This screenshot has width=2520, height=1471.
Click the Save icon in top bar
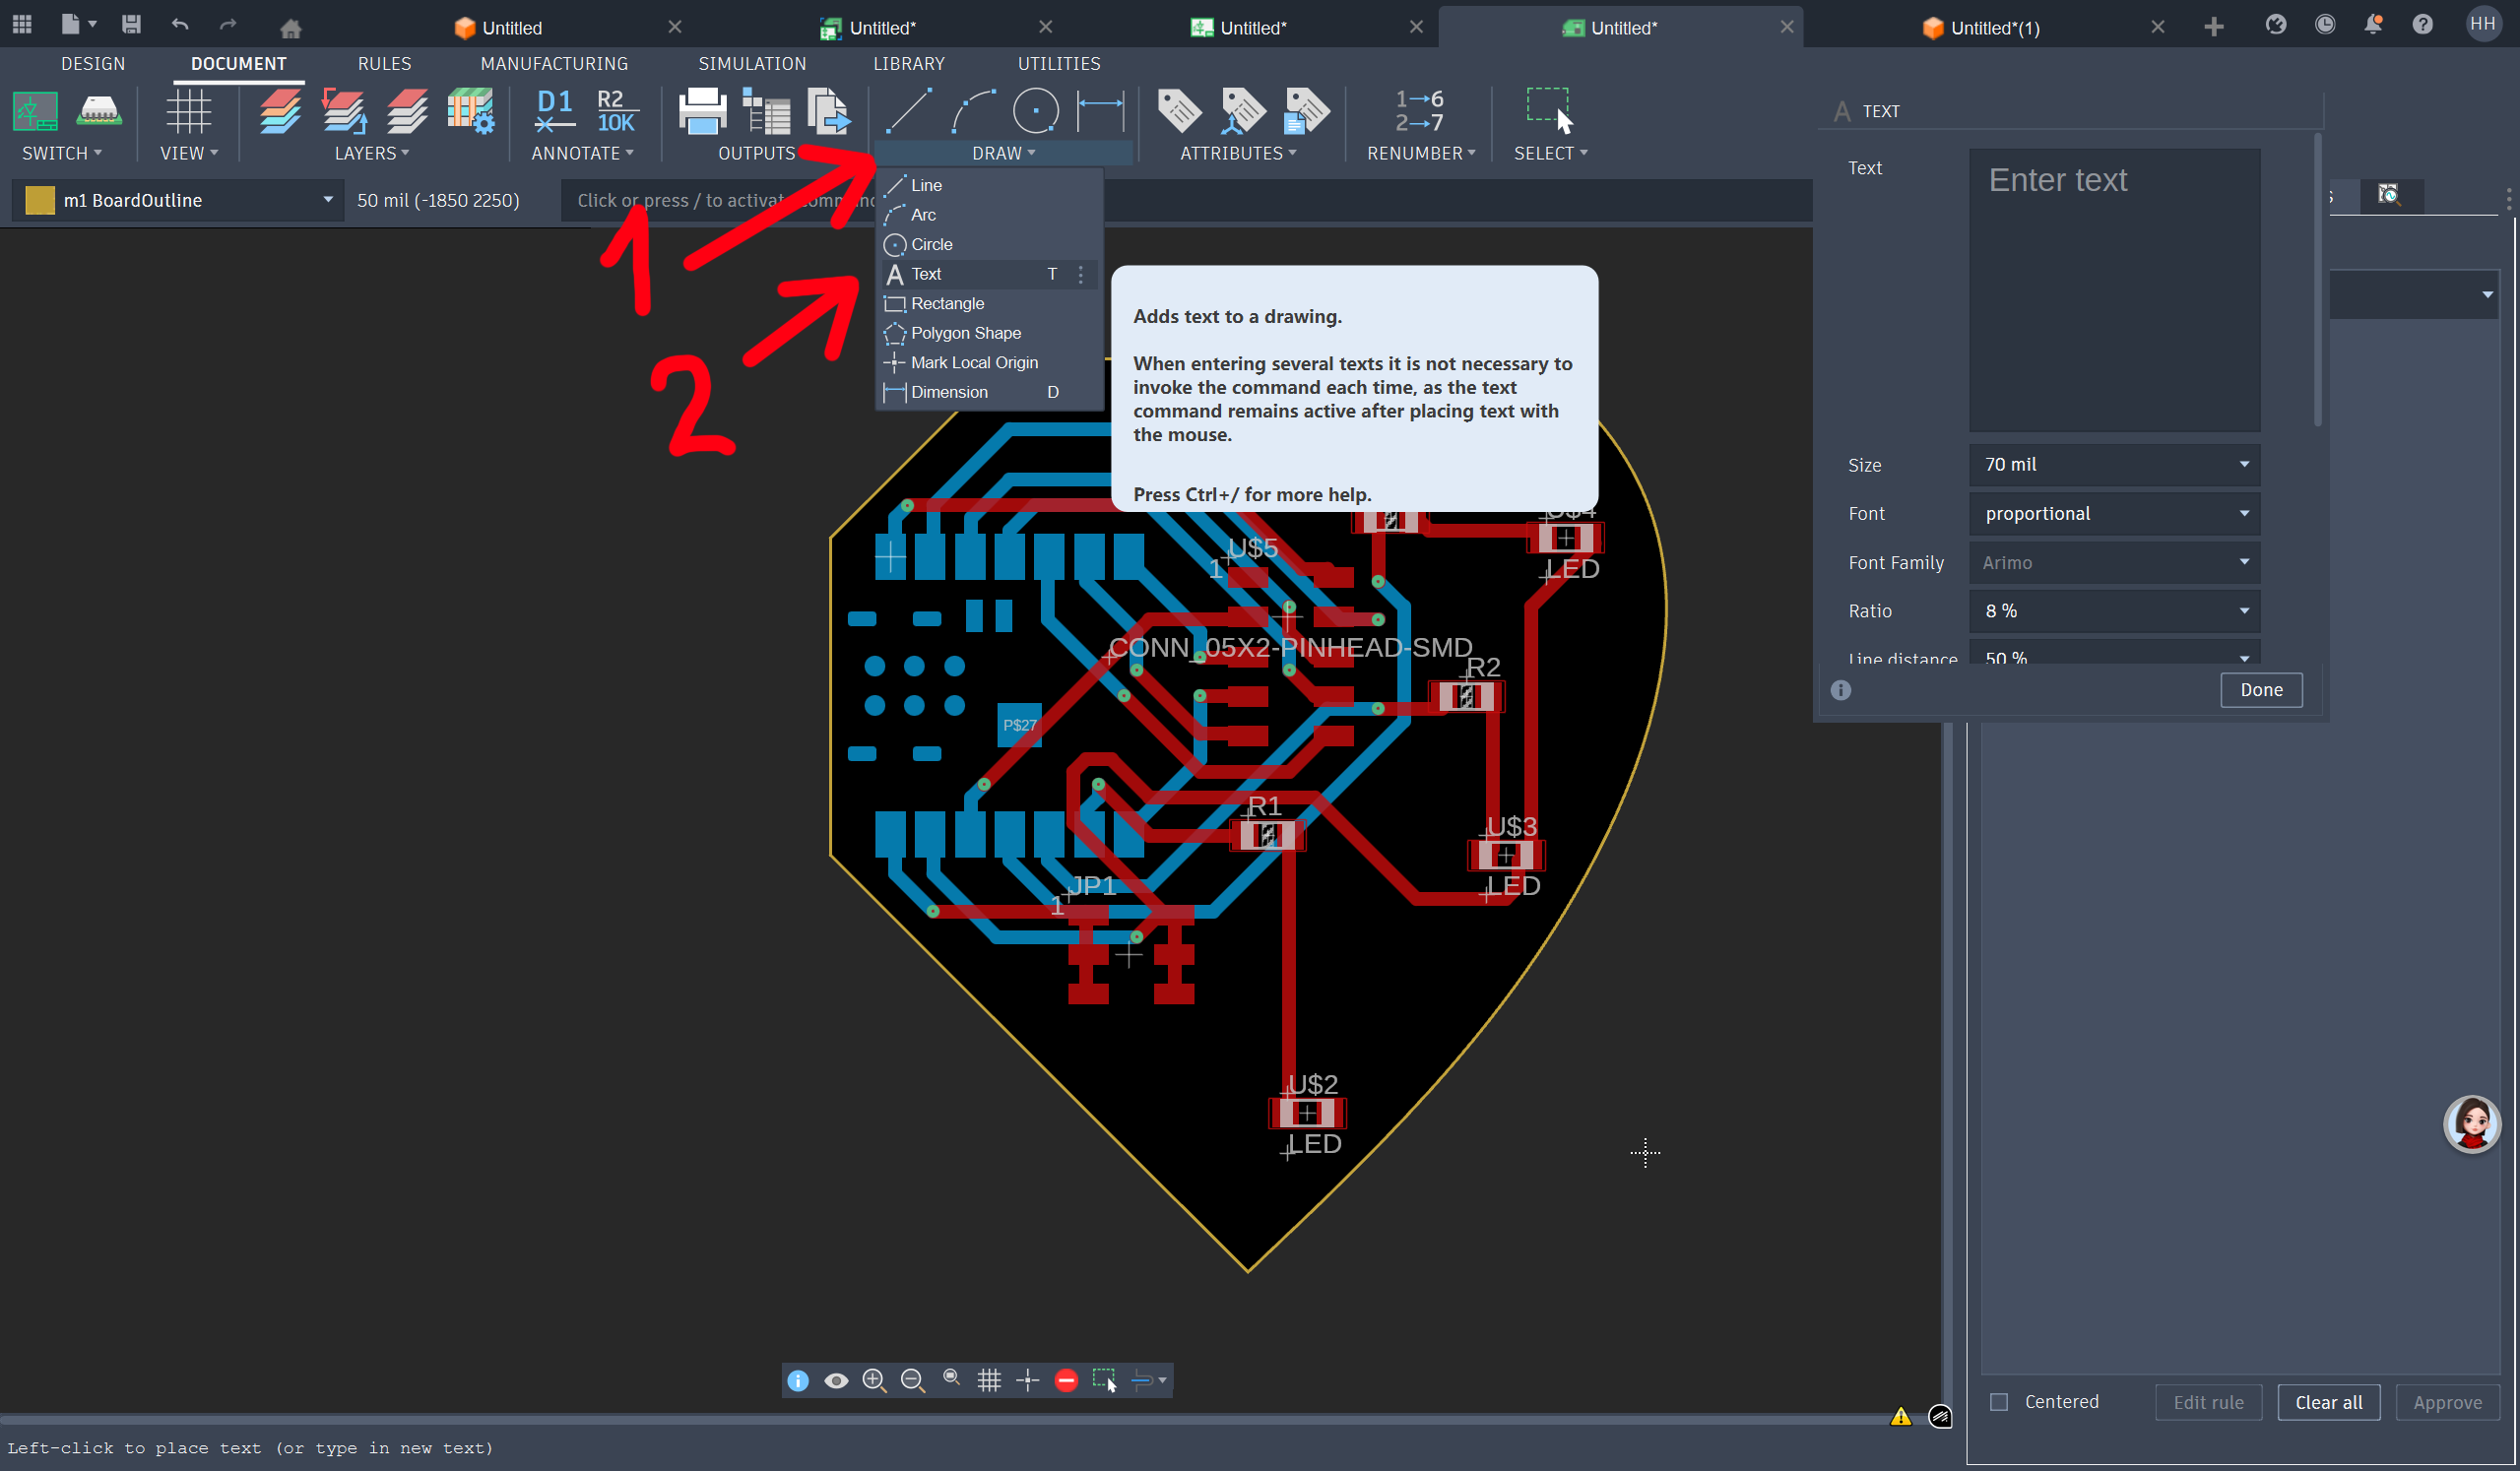(x=131, y=25)
